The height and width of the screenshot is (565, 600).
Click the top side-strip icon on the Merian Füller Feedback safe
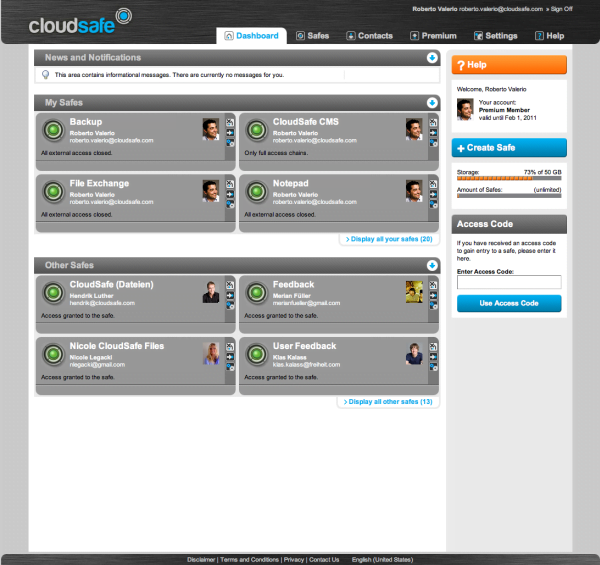433,285
